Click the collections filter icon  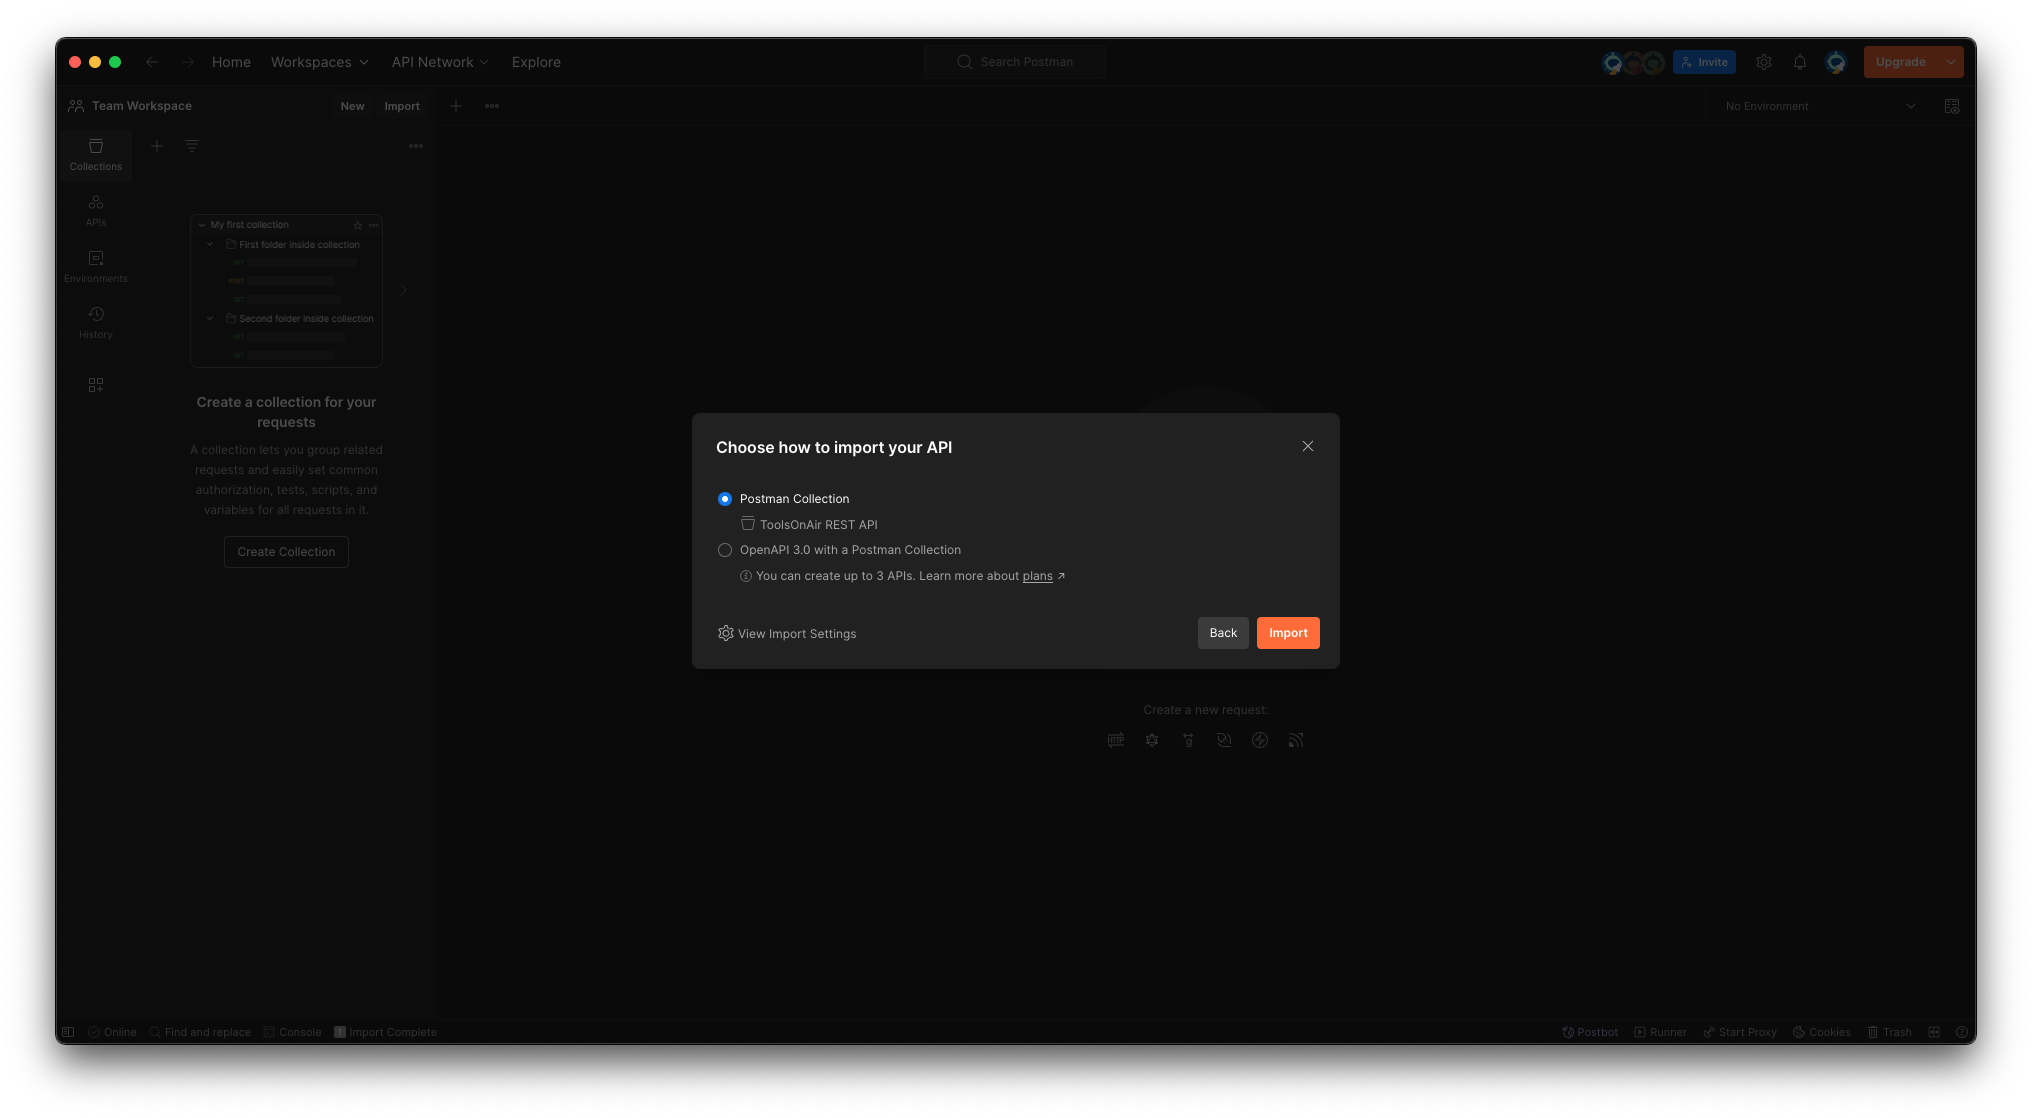[x=192, y=146]
